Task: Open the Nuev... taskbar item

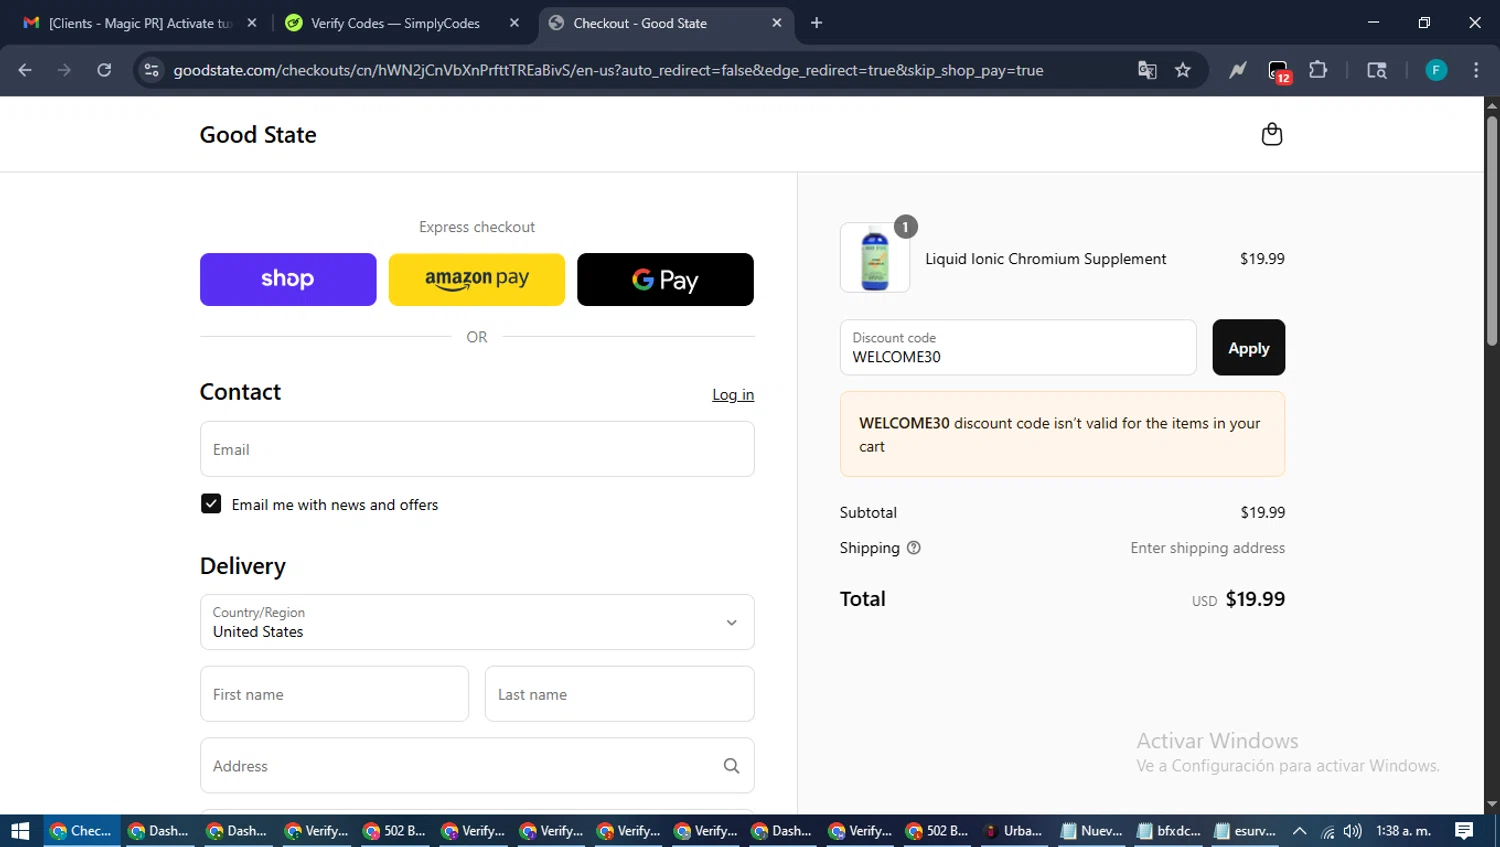Action: (1091, 831)
